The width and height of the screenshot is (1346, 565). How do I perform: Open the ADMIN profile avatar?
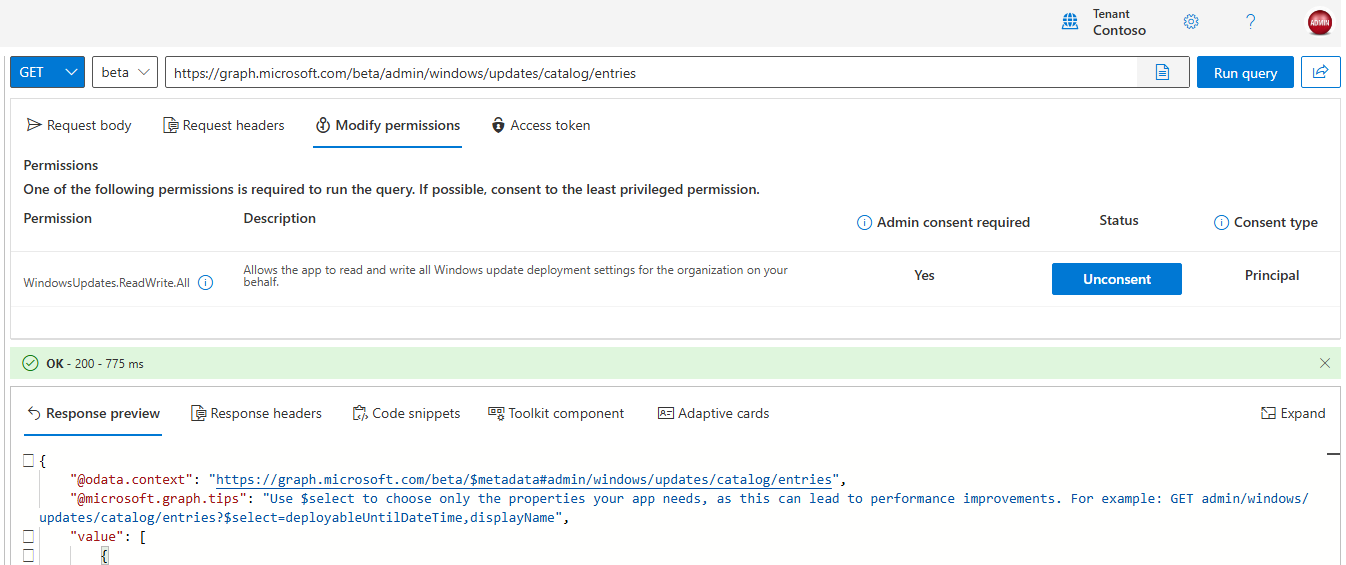point(1319,23)
